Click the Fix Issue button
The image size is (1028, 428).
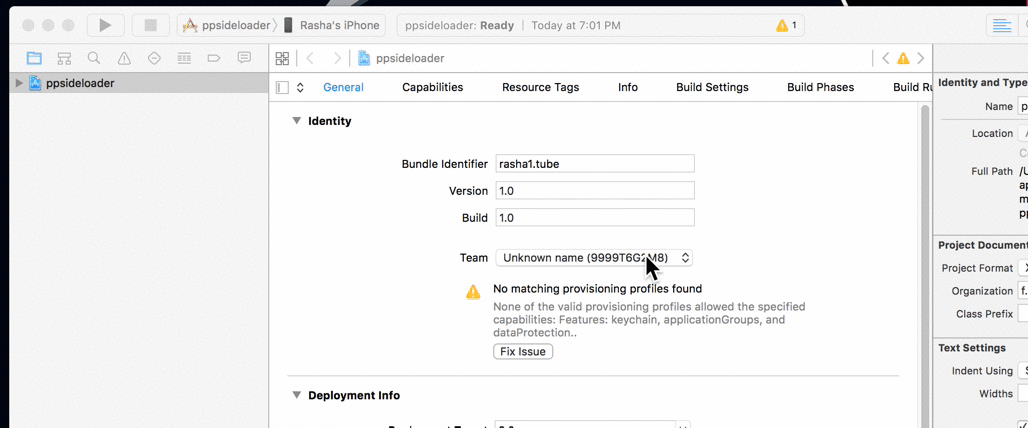tap(523, 352)
